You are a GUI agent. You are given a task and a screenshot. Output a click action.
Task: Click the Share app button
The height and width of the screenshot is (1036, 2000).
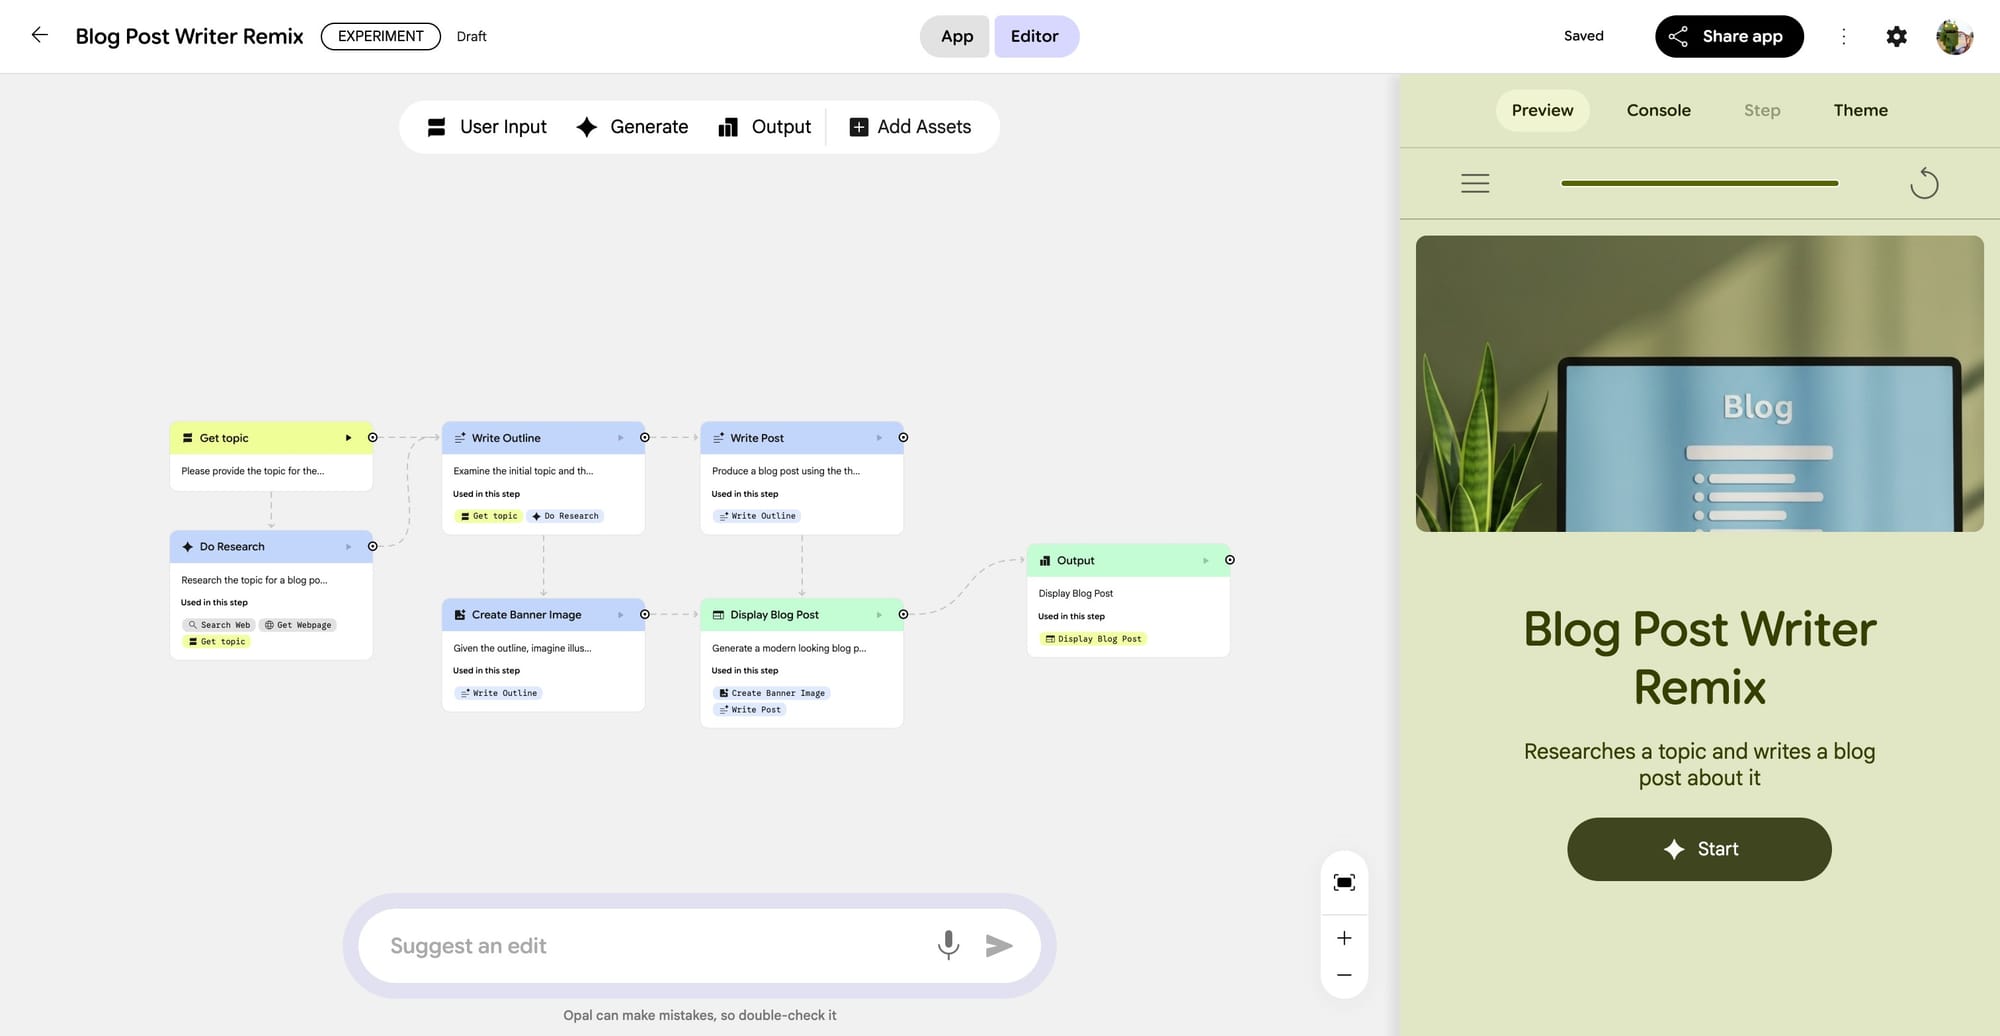1728,37
